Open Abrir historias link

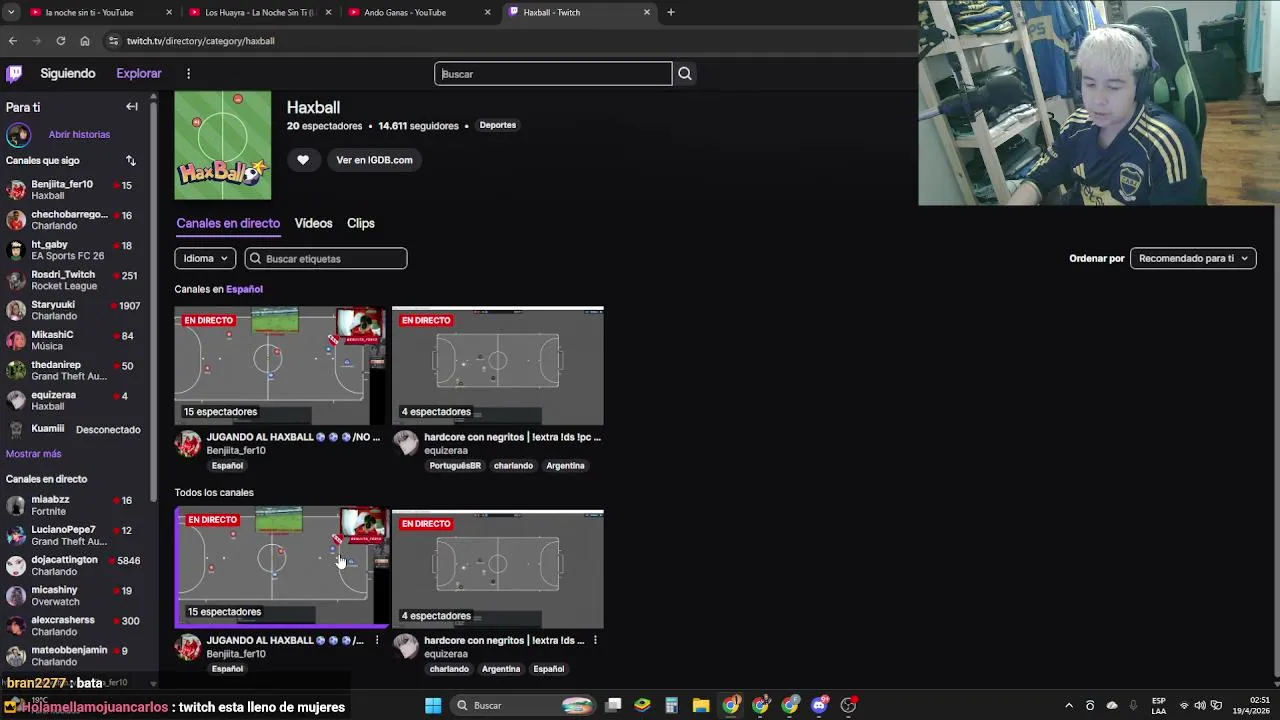click(79, 134)
